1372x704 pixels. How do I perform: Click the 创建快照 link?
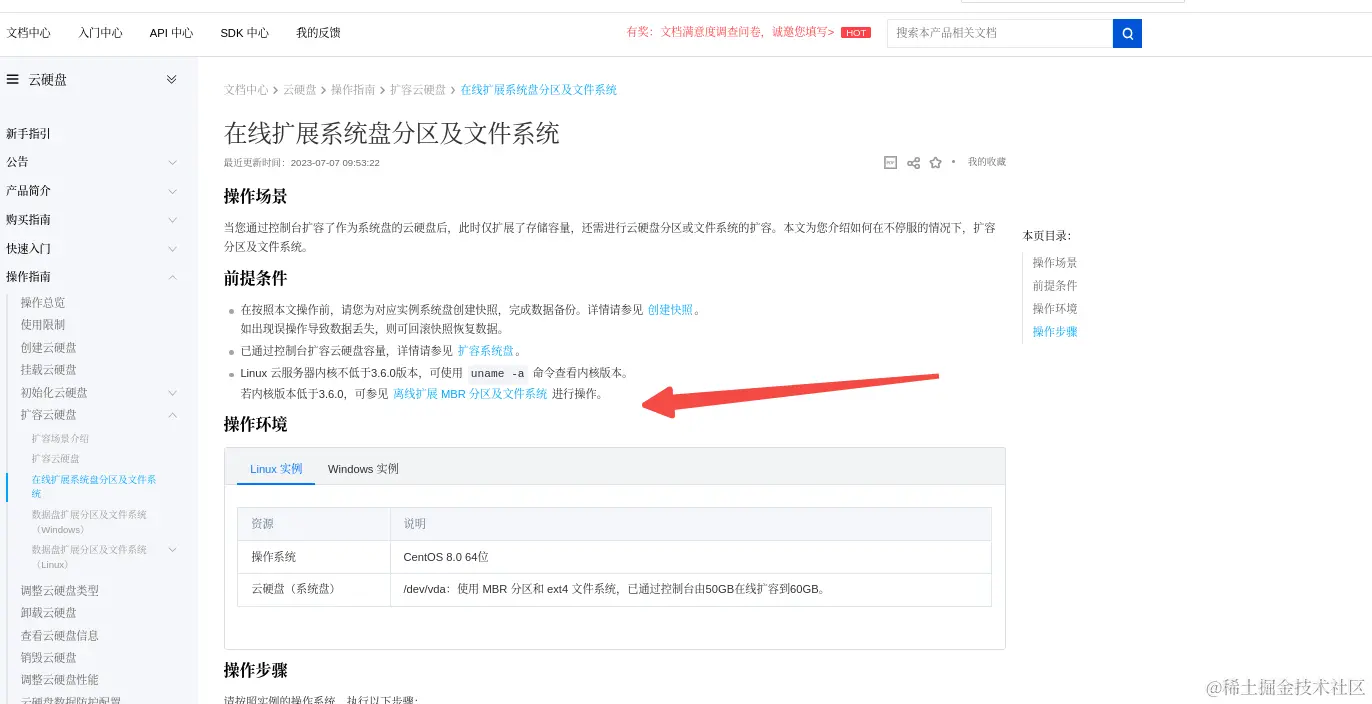click(x=670, y=310)
